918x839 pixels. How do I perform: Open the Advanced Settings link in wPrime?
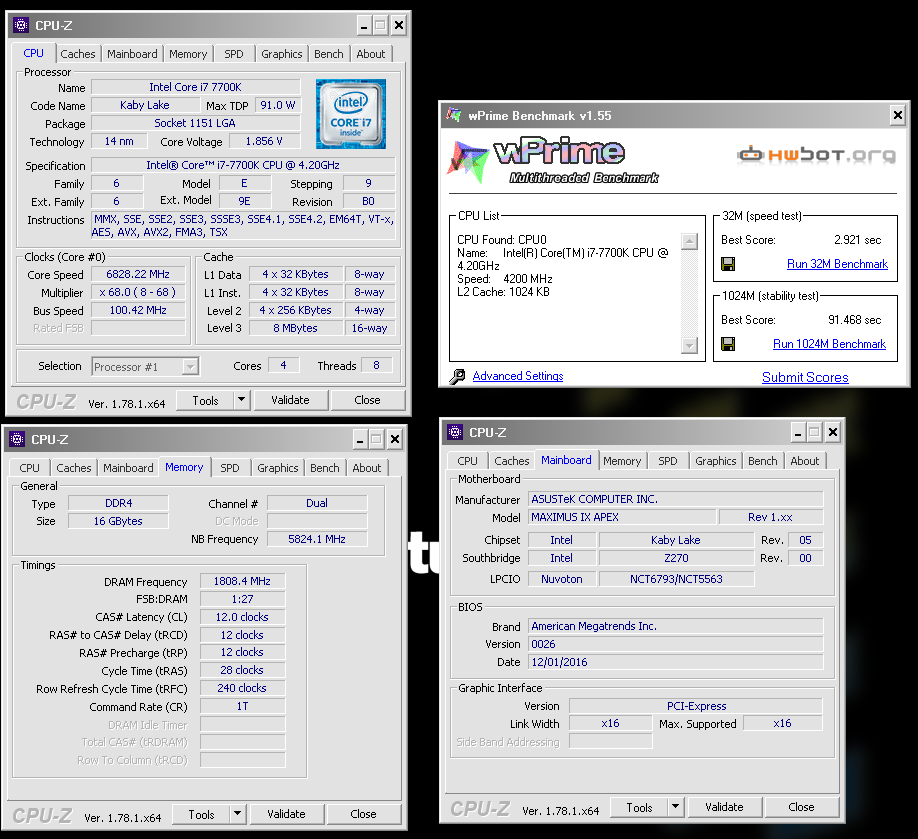[518, 376]
